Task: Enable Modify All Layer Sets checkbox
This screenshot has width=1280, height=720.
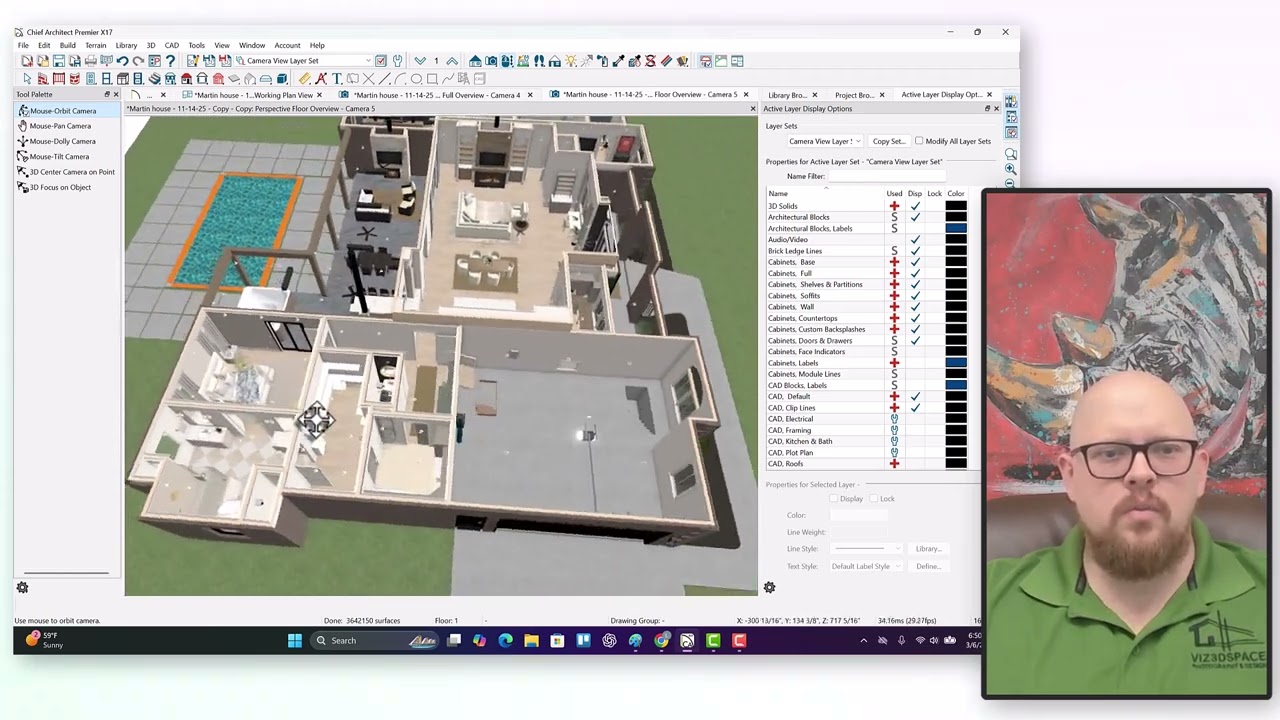Action: pyautogui.click(x=919, y=141)
